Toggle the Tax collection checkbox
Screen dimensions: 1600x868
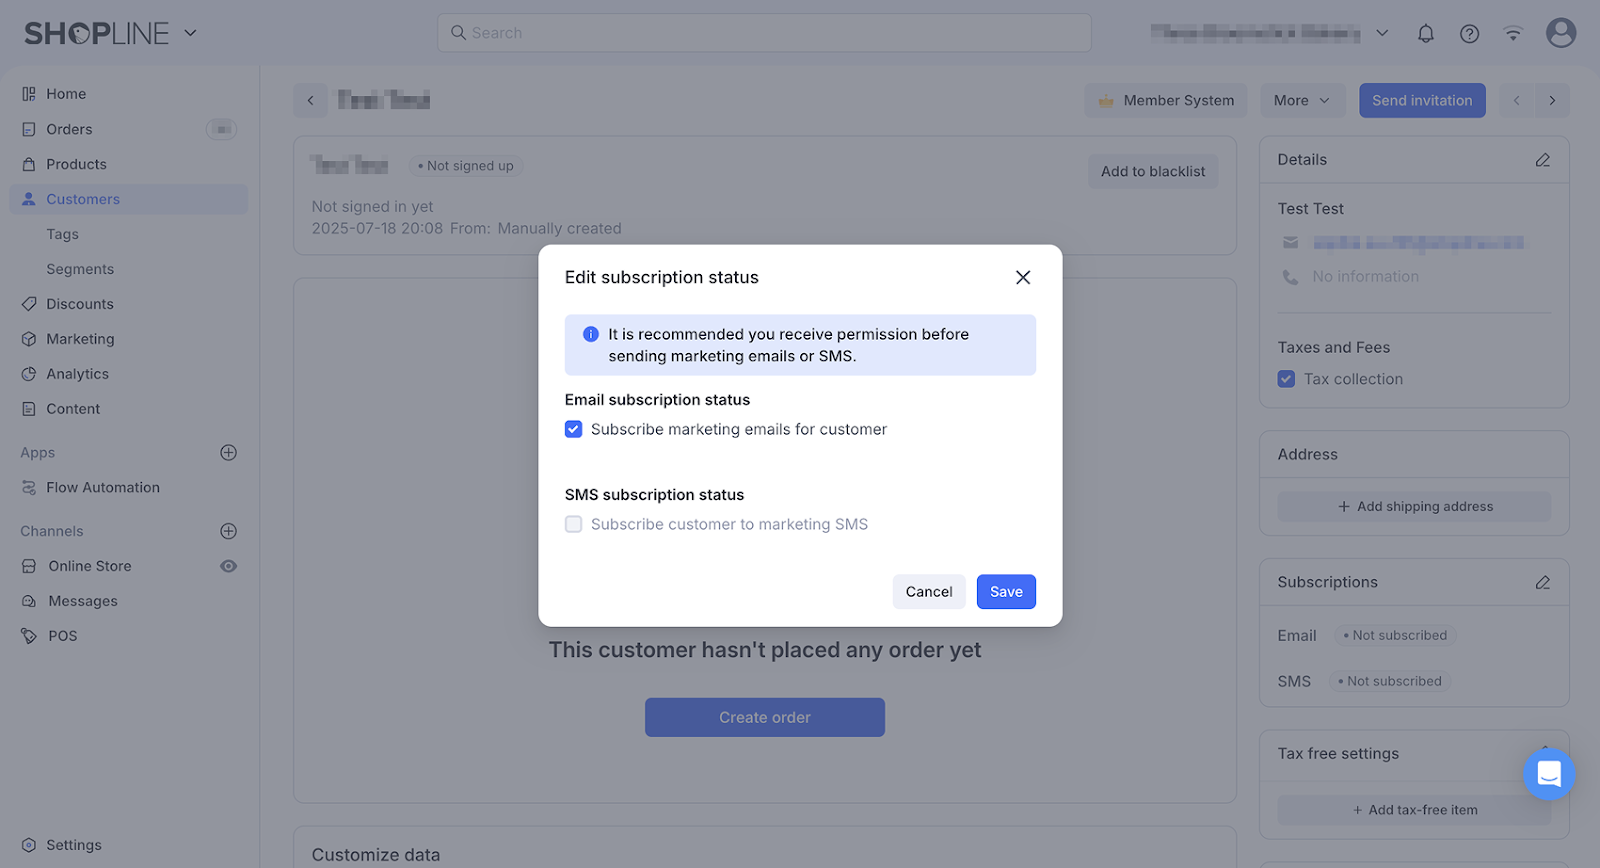tap(1286, 379)
